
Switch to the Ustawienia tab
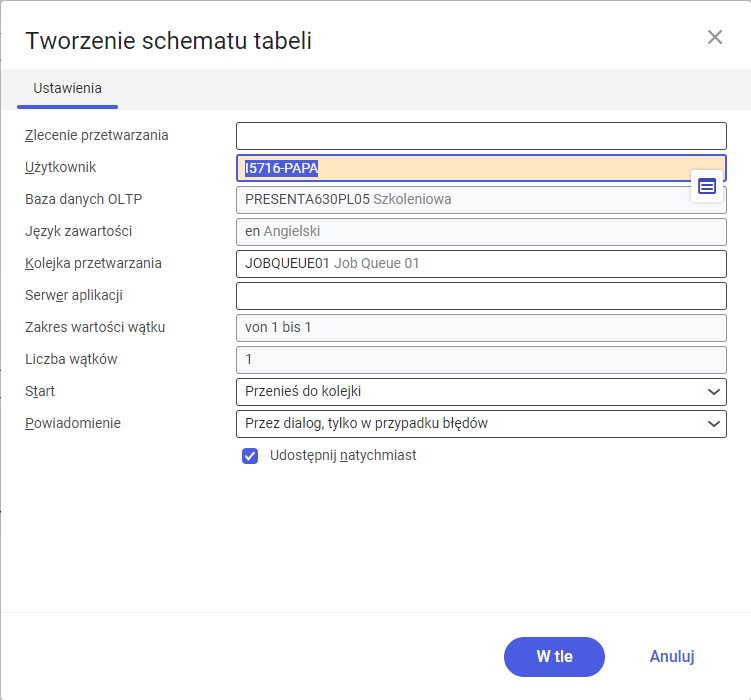click(68, 89)
